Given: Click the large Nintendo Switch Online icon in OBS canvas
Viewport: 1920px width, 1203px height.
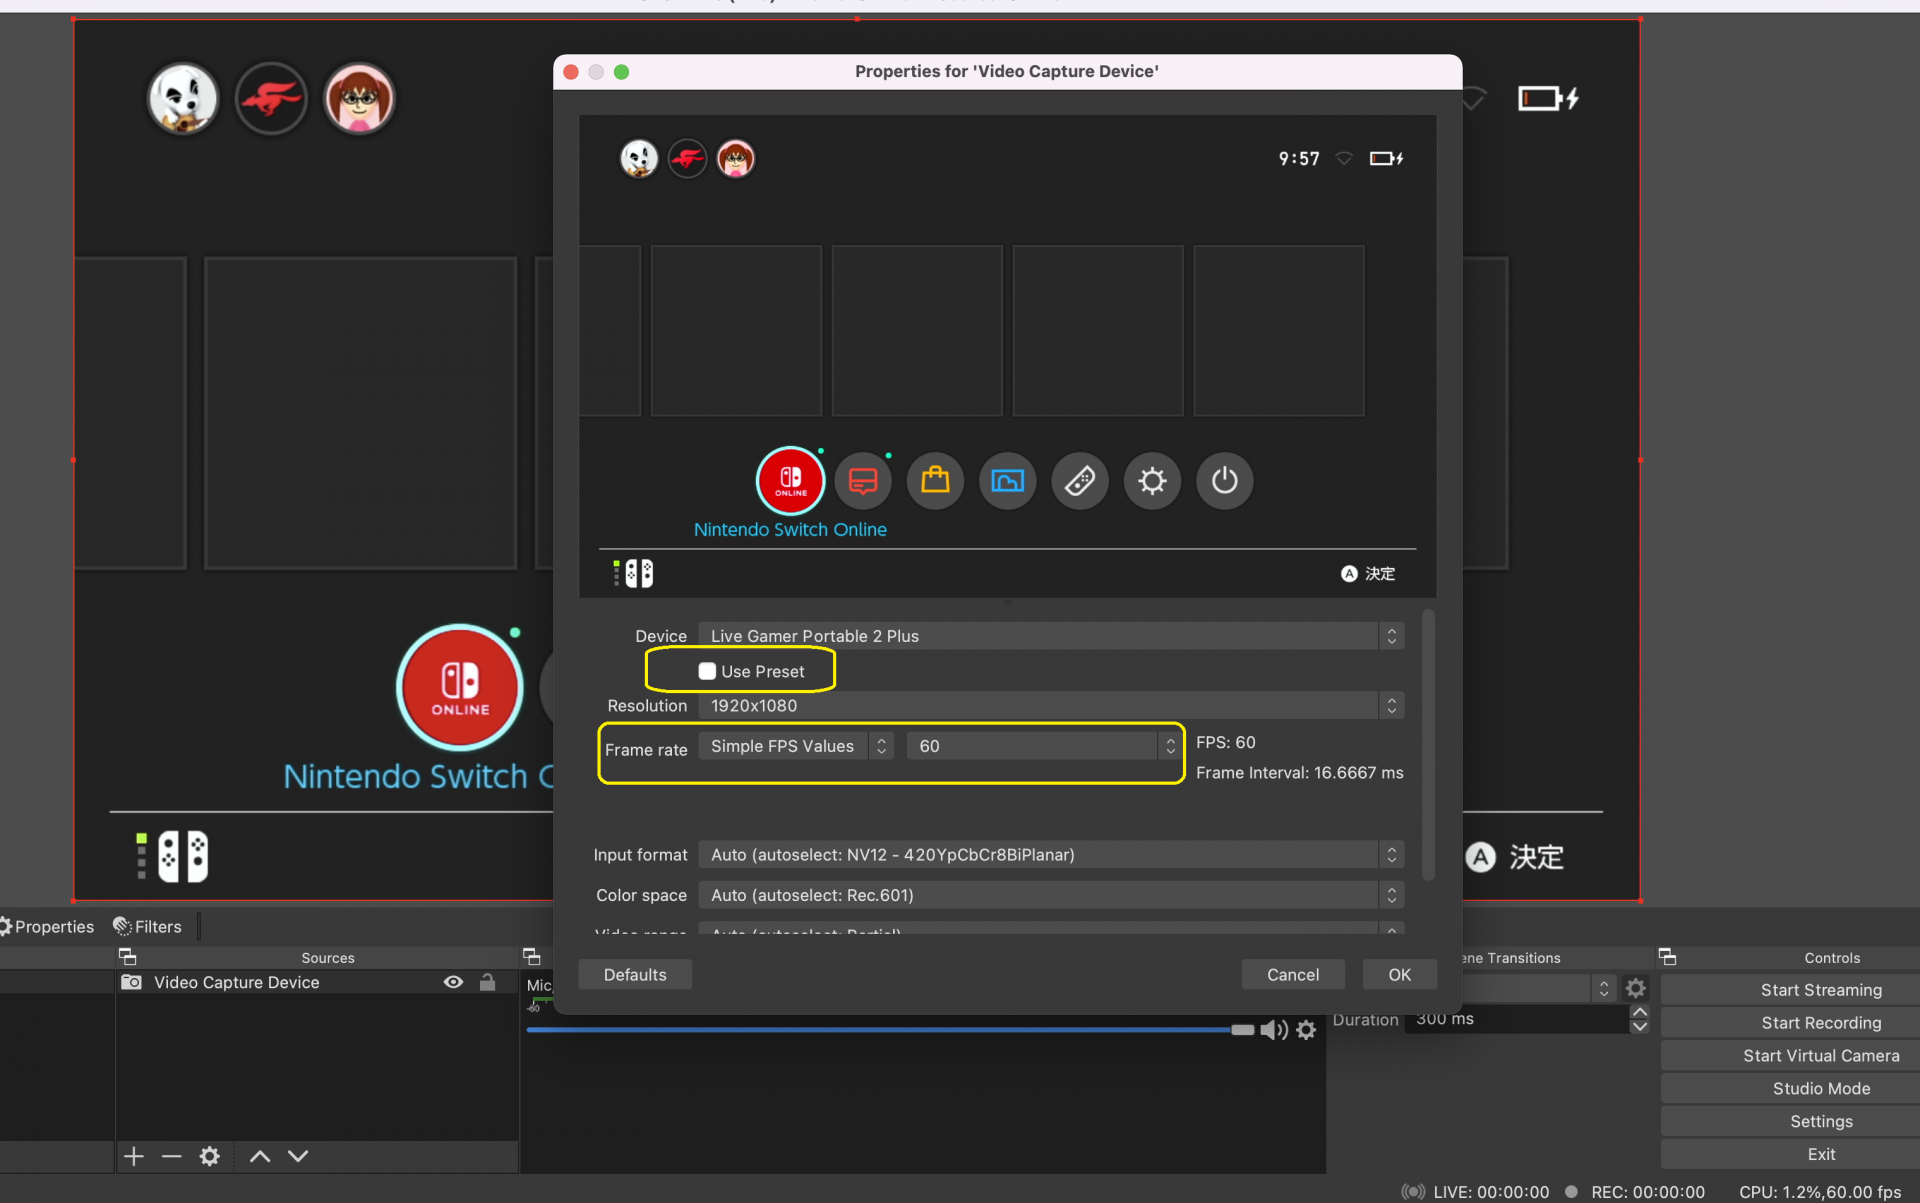Looking at the screenshot, I should (x=460, y=687).
